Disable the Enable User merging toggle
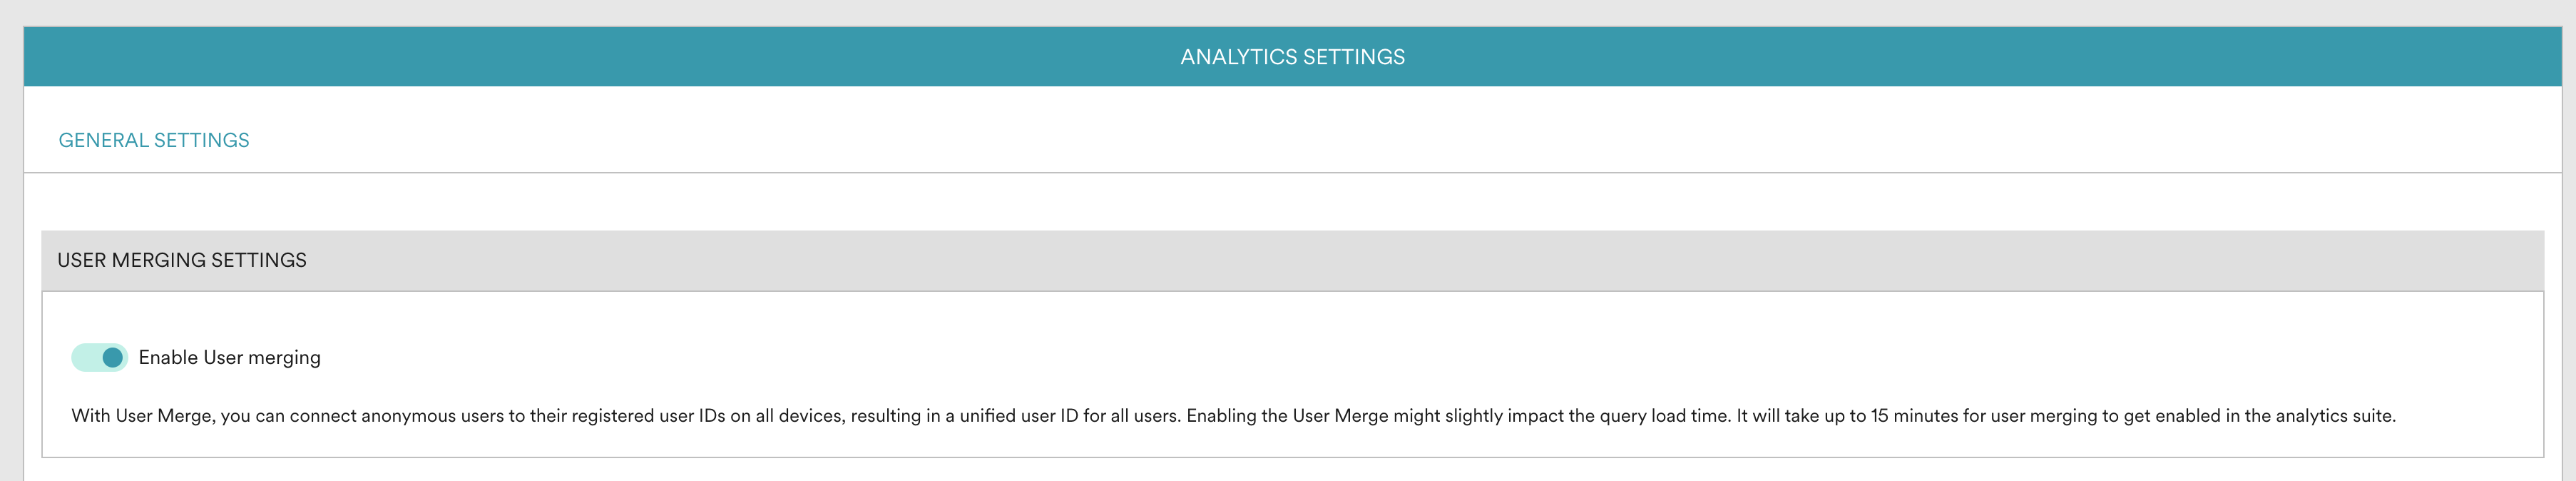This screenshot has height=481, width=2576. click(99, 357)
